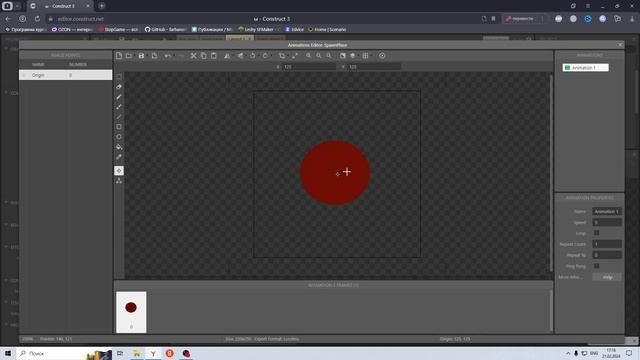Select the Eraser tool
Image resolution: width=640 pixels, height=360 pixels.
click(x=119, y=87)
